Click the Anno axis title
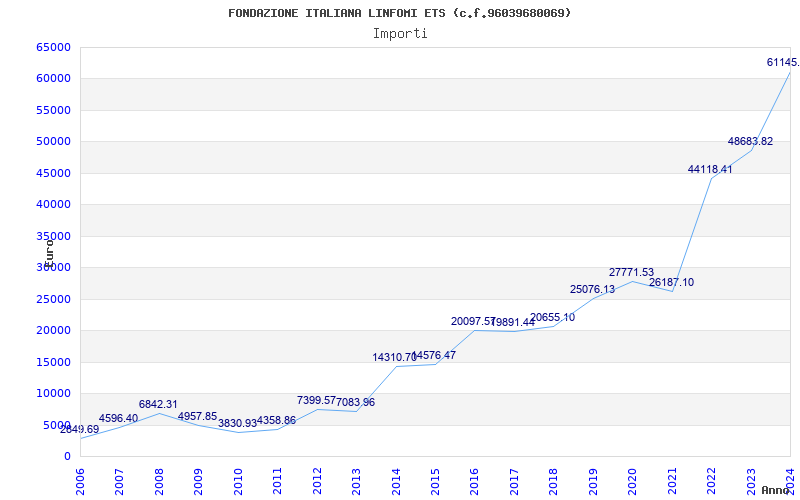The height and width of the screenshot is (500, 800). (776, 490)
